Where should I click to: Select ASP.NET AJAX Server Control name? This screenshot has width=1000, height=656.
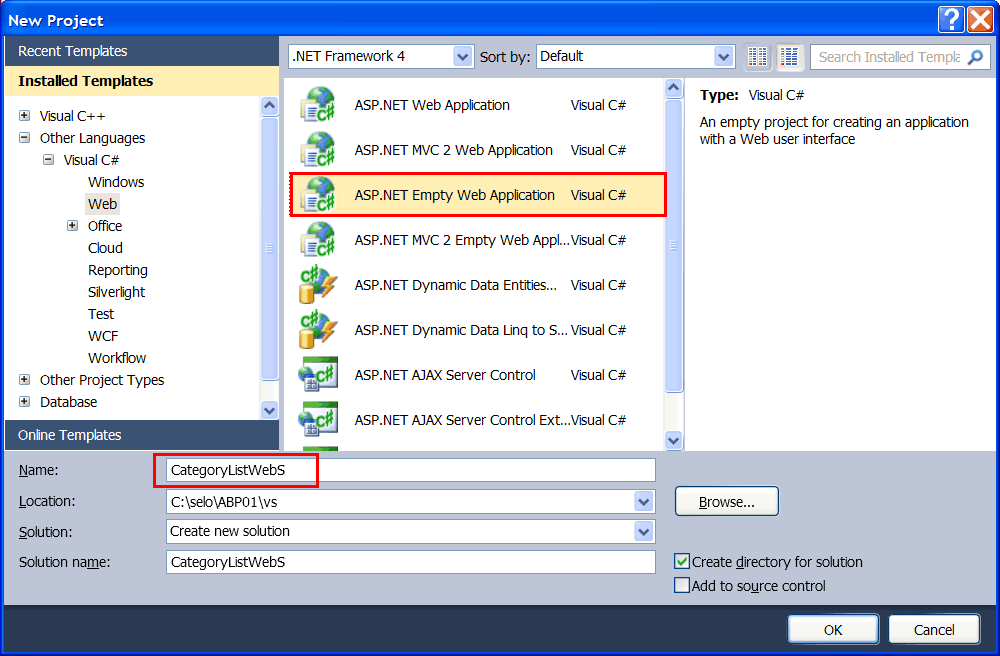click(445, 375)
